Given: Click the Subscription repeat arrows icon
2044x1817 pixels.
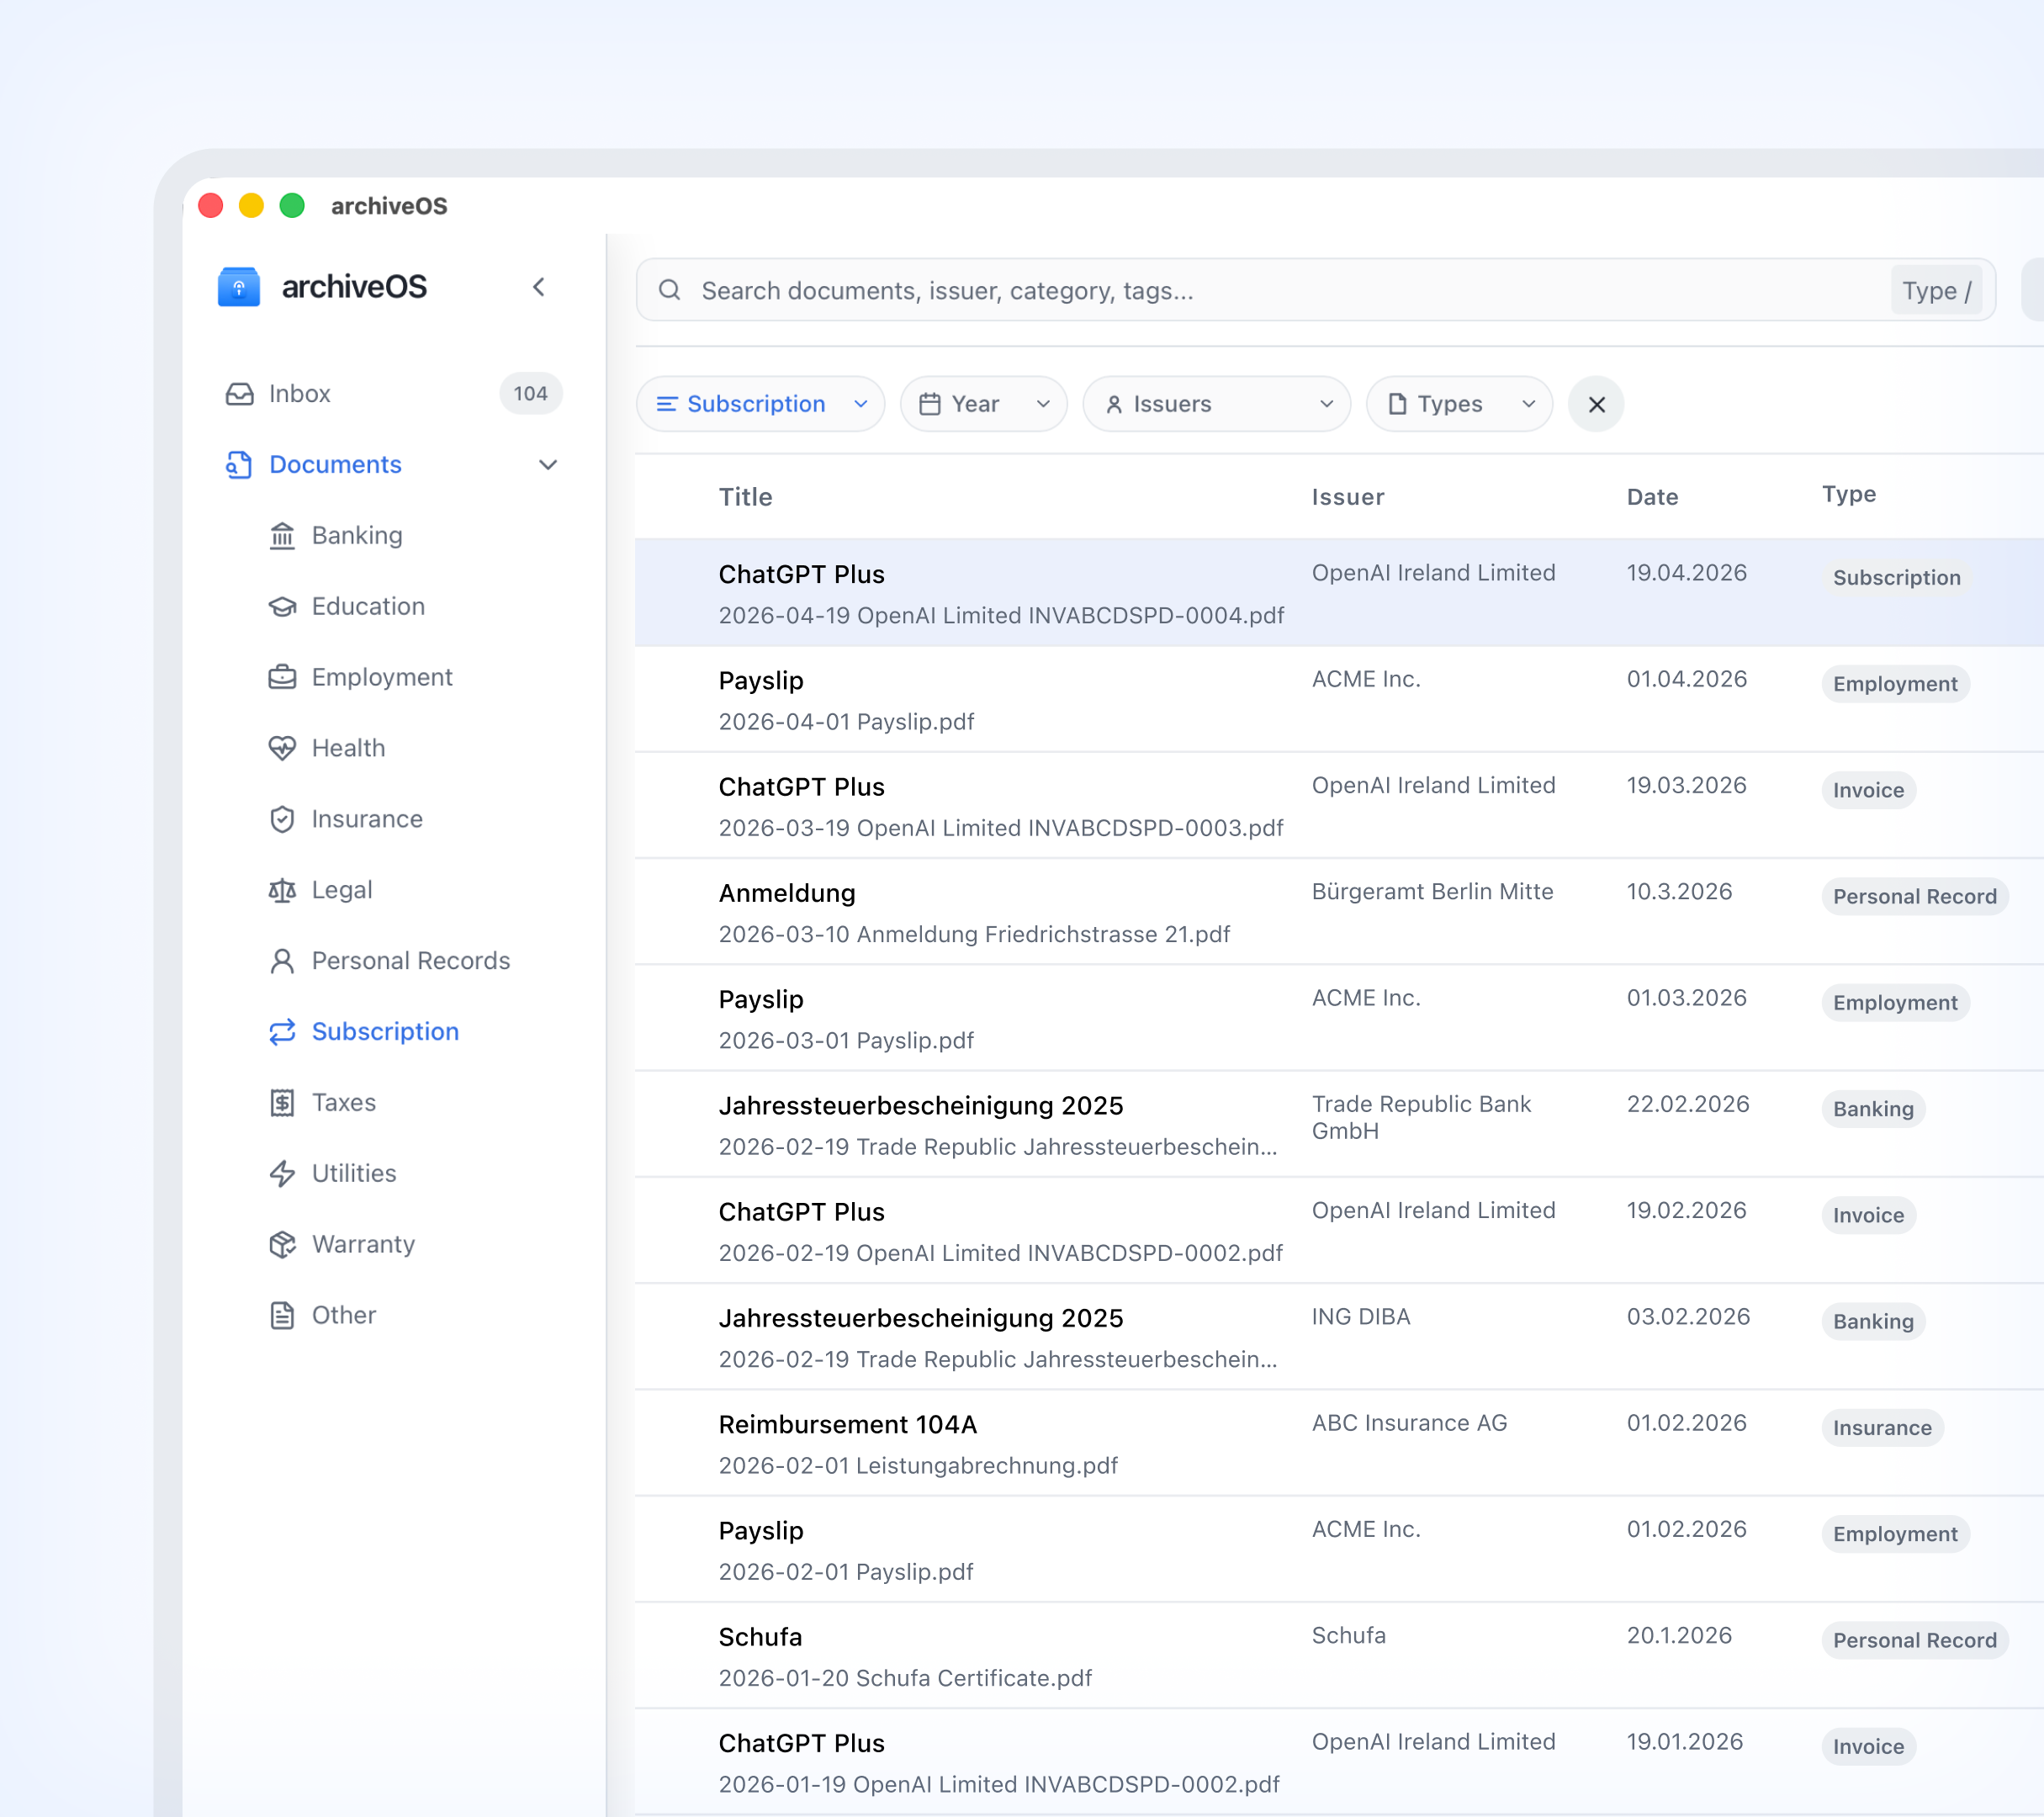Looking at the screenshot, I should (282, 1032).
